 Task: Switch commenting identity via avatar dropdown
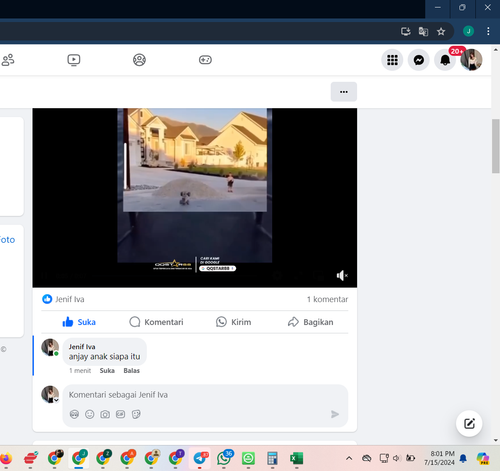point(50,394)
